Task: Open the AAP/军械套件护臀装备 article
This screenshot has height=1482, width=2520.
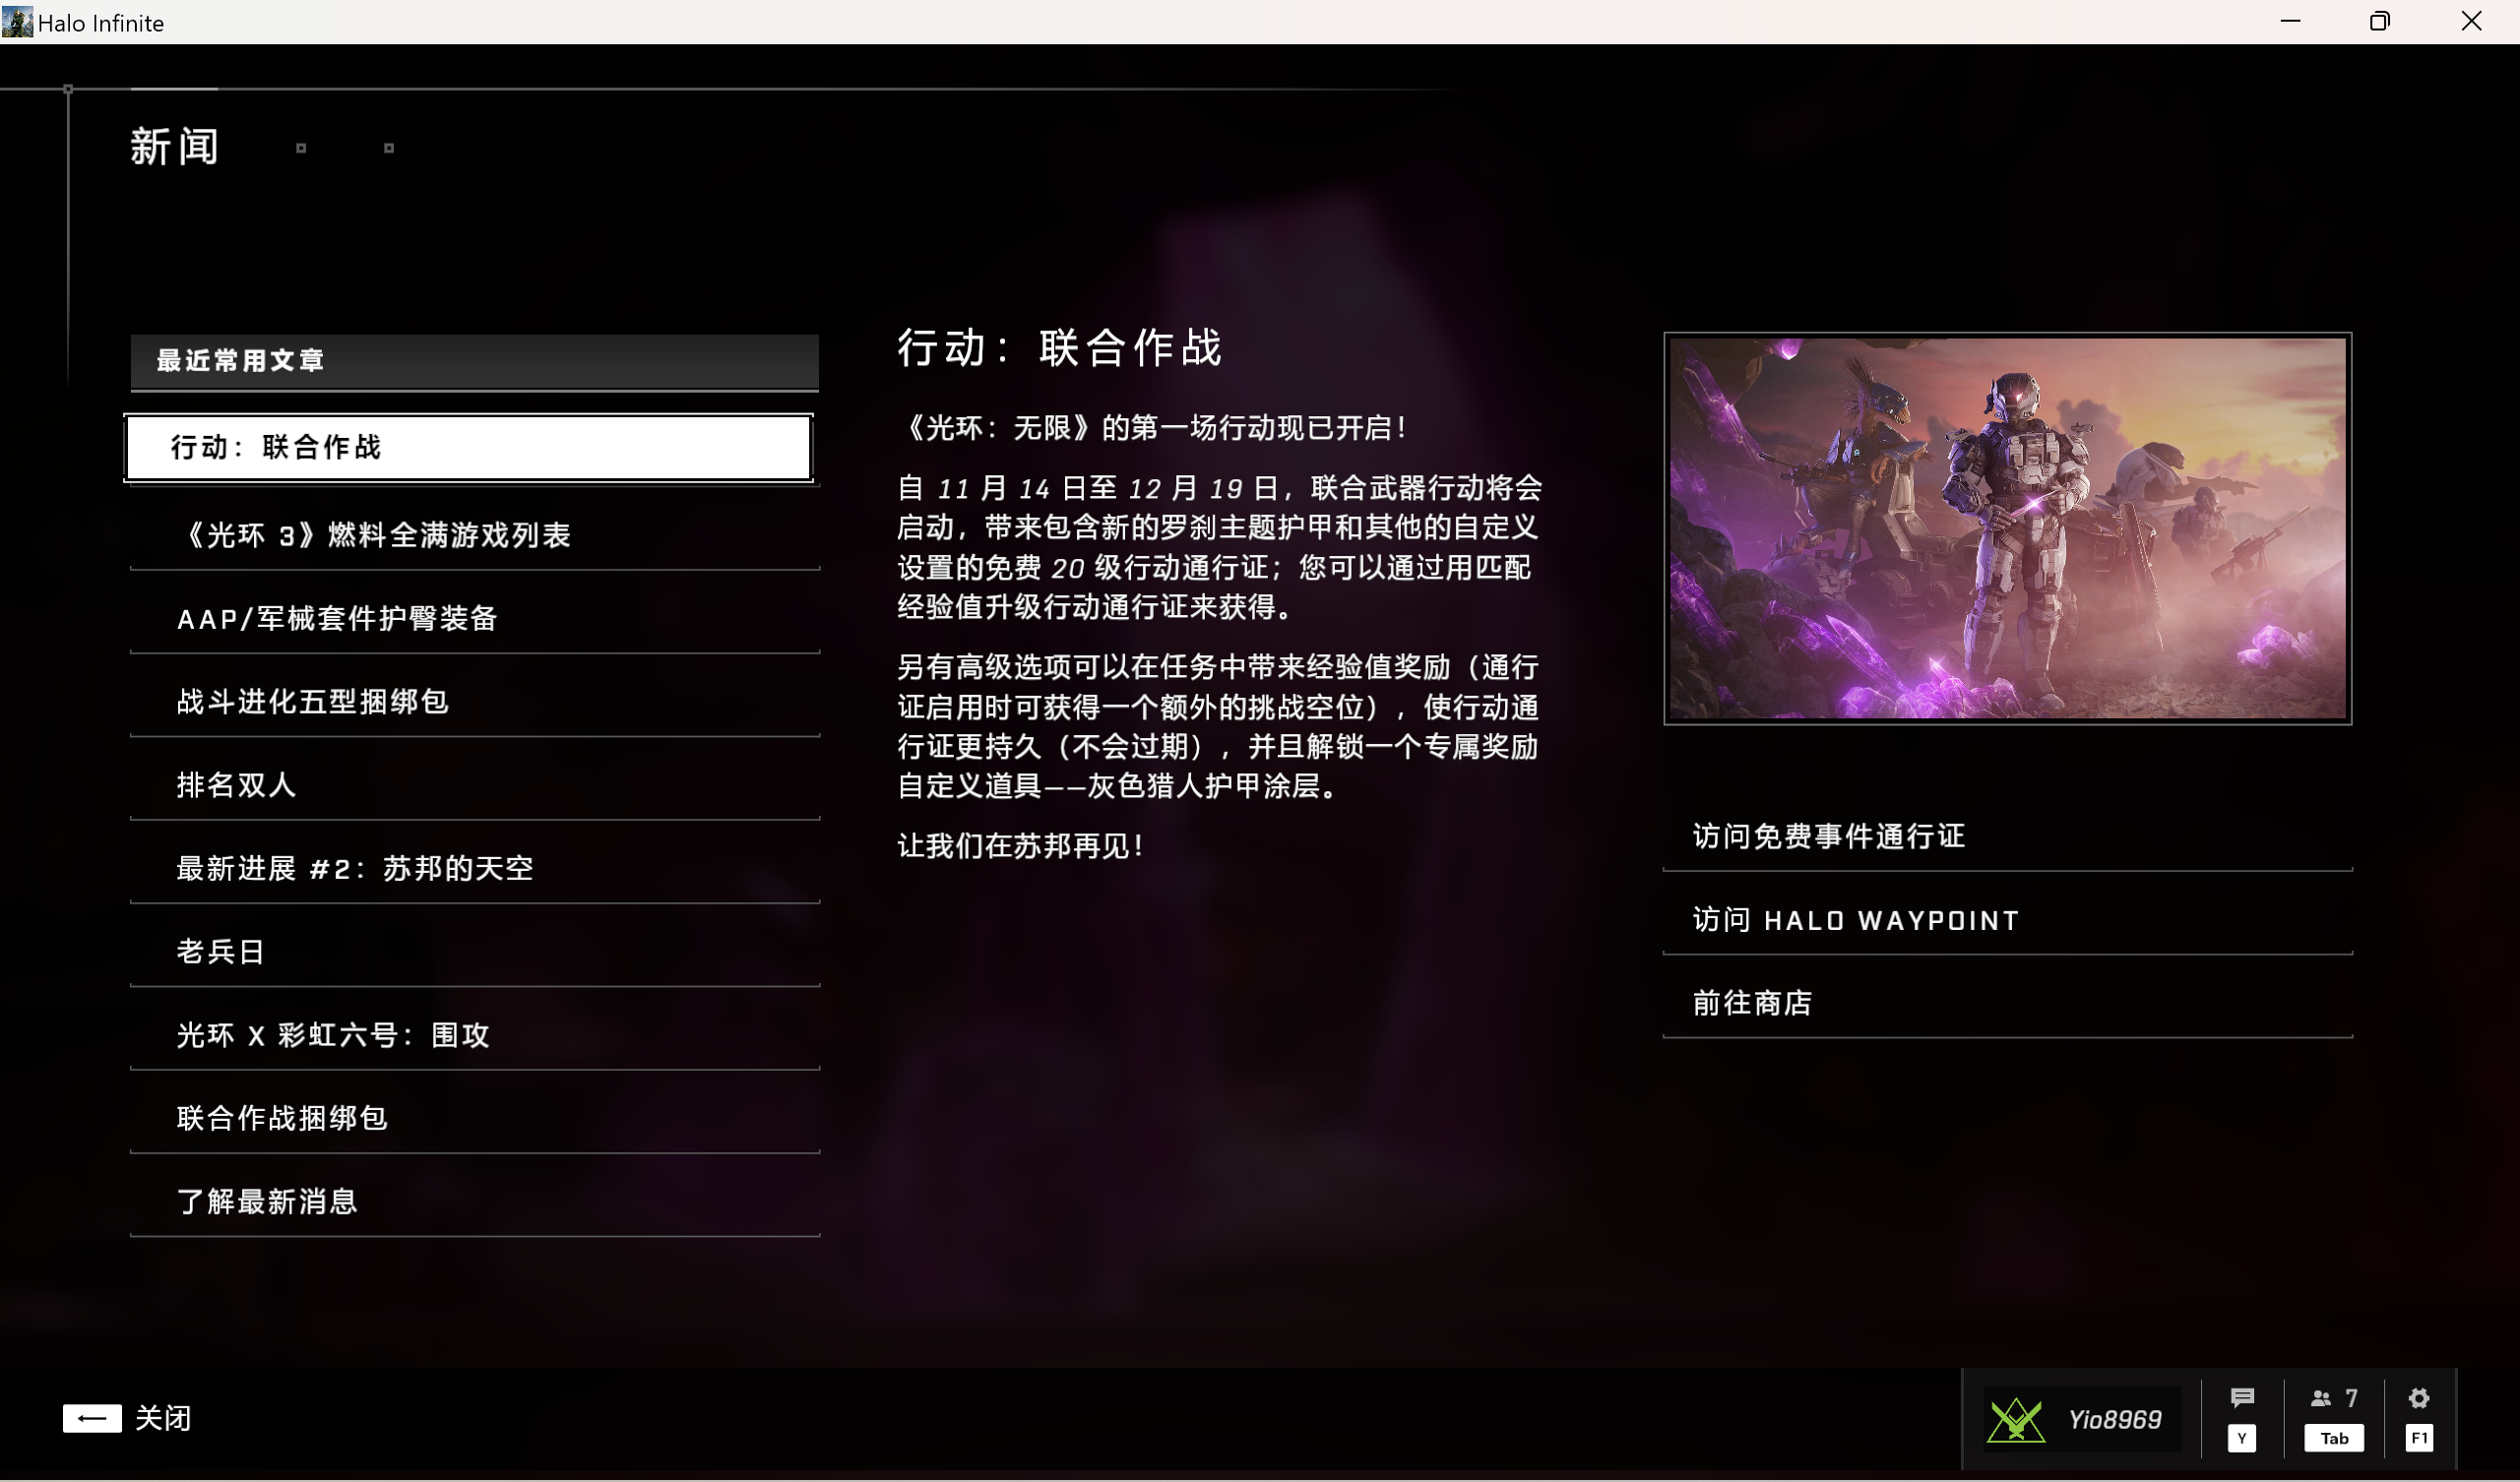Action: click(x=475, y=618)
